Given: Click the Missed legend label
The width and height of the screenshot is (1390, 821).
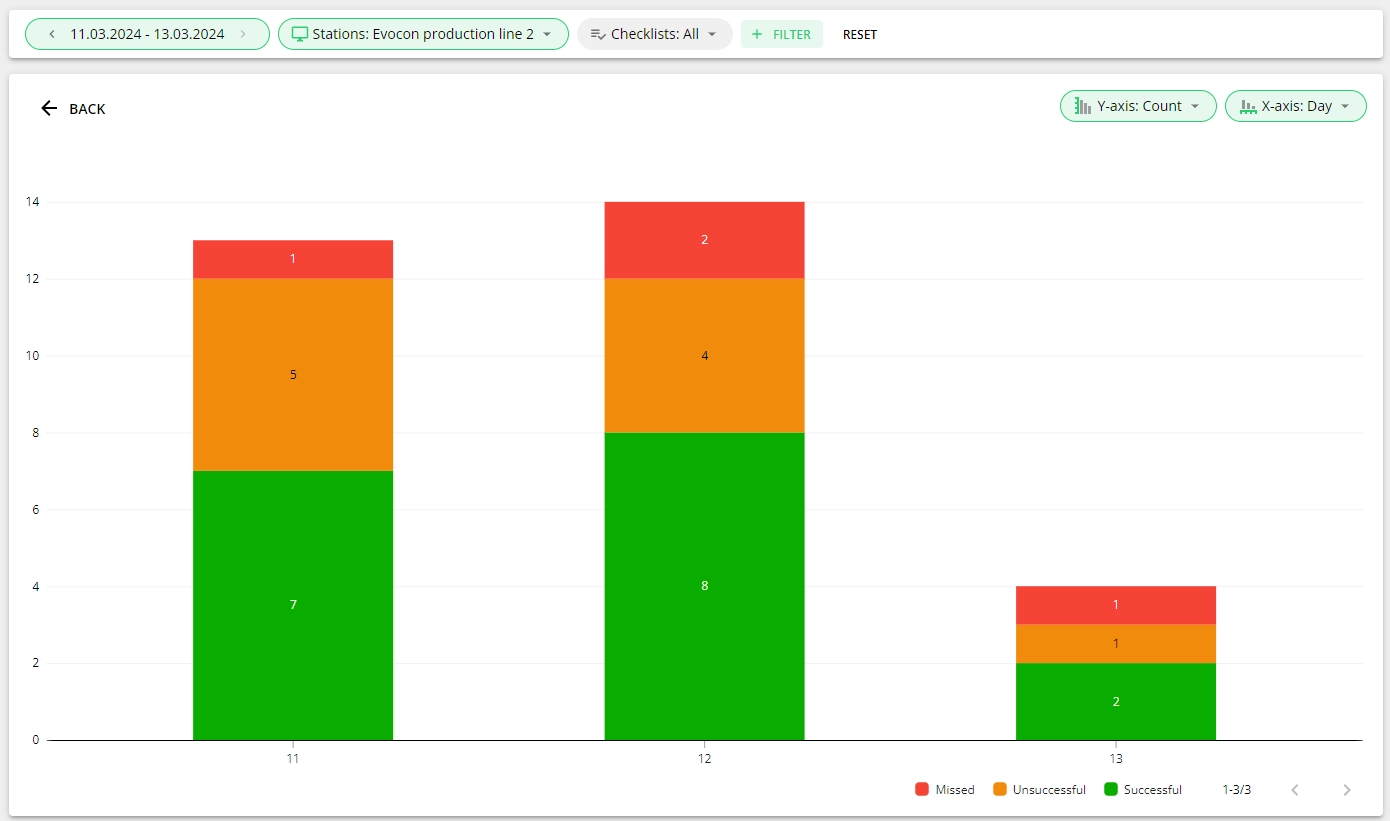Looking at the screenshot, I should click(955, 790).
